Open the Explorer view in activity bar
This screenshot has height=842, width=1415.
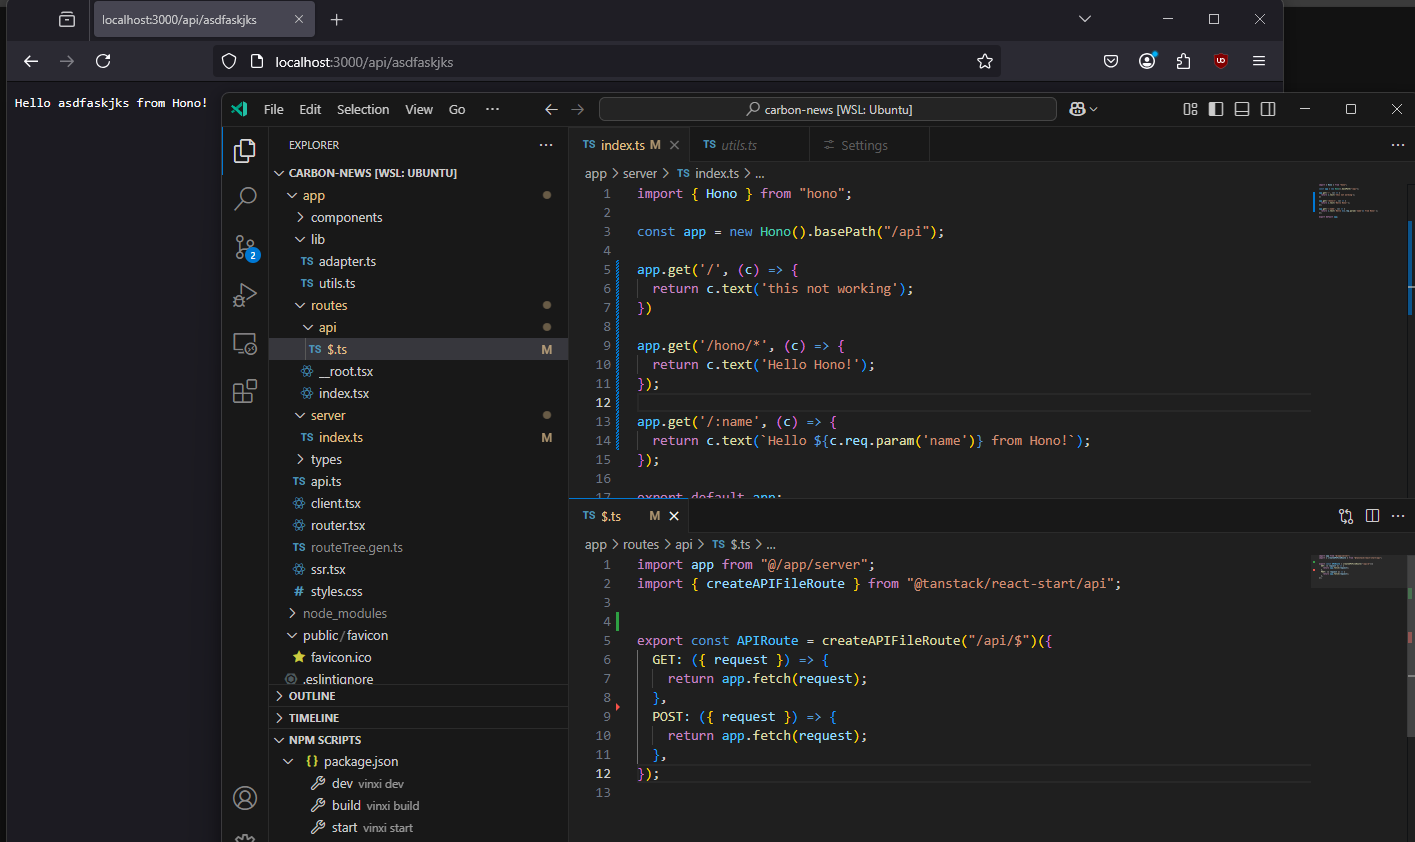click(245, 150)
